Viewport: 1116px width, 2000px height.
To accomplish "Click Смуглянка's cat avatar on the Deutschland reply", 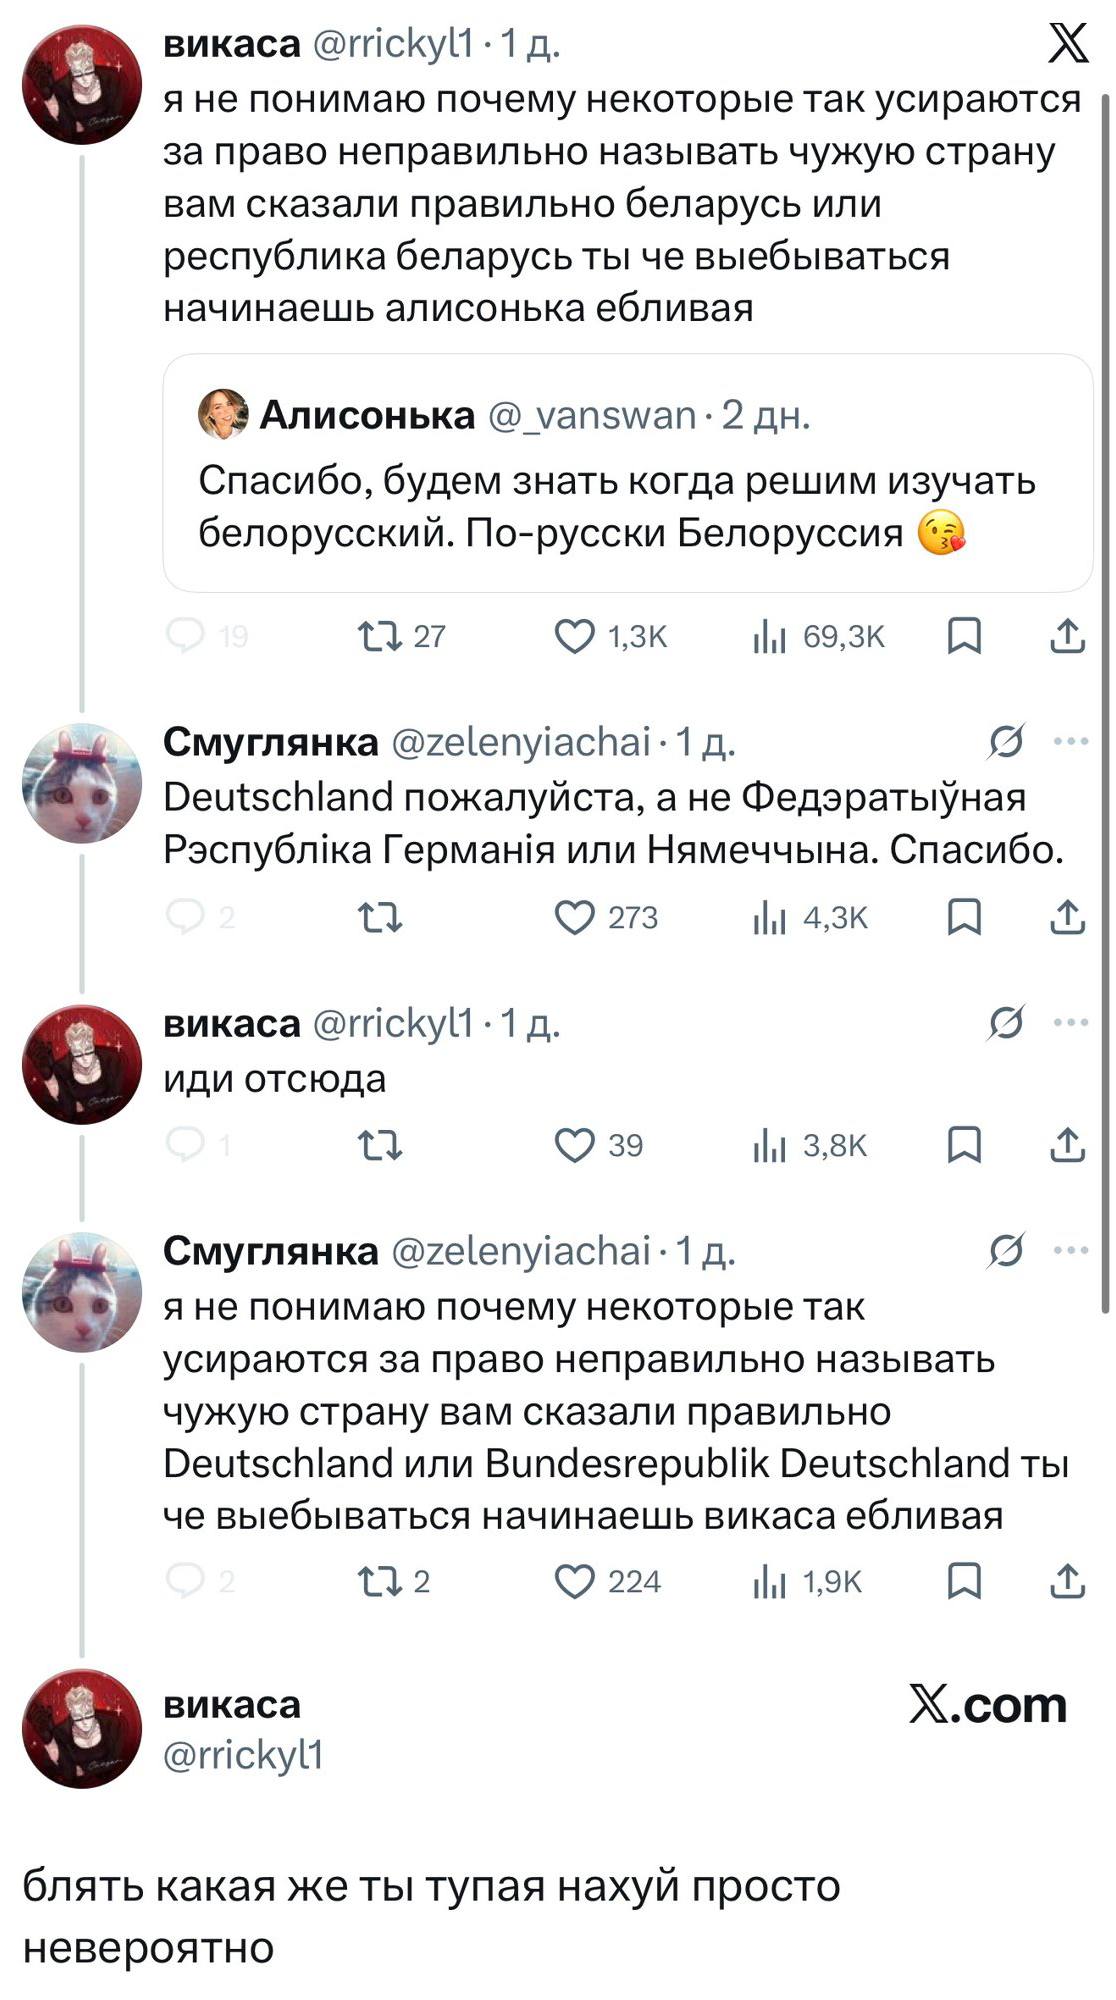I will [x=82, y=783].
